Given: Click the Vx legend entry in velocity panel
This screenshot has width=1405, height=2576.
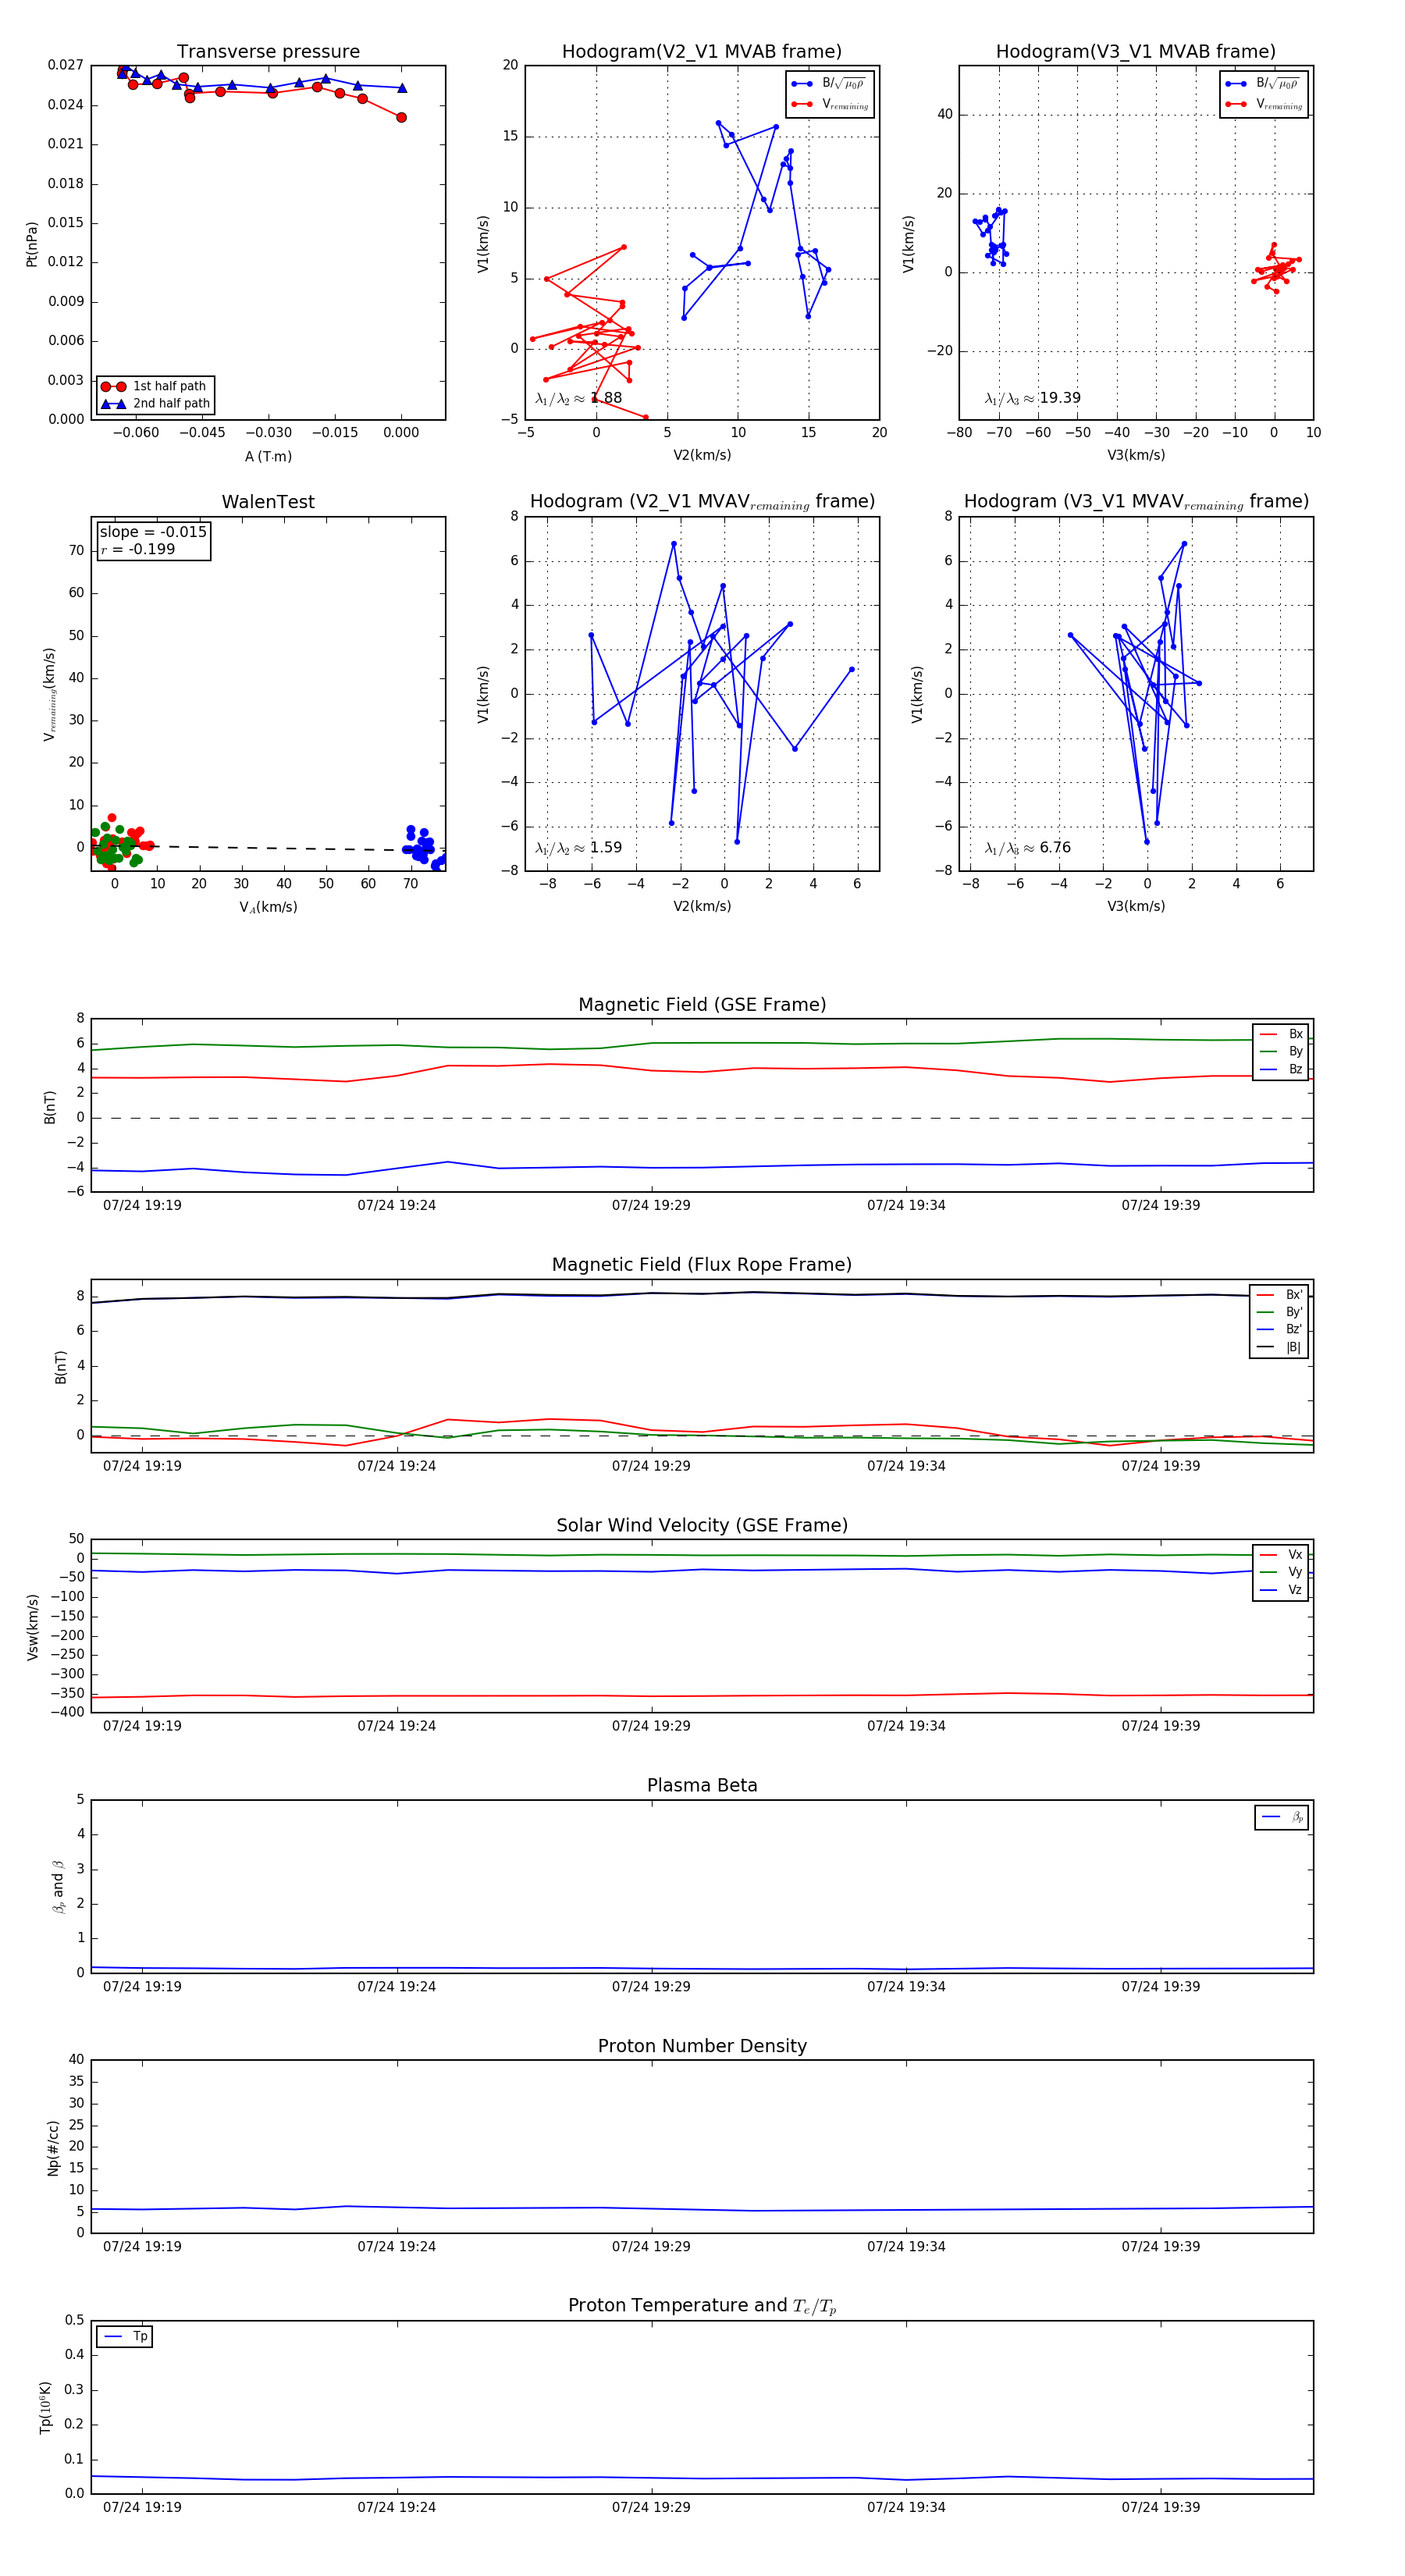Looking at the screenshot, I should click(1281, 1554).
